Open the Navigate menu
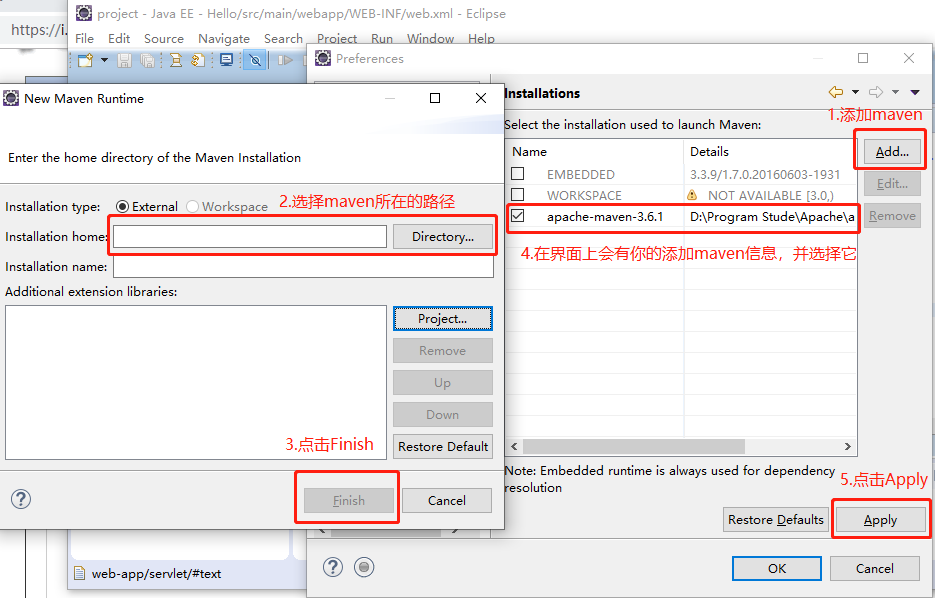This screenshot has width=935, height=598. 224,39
